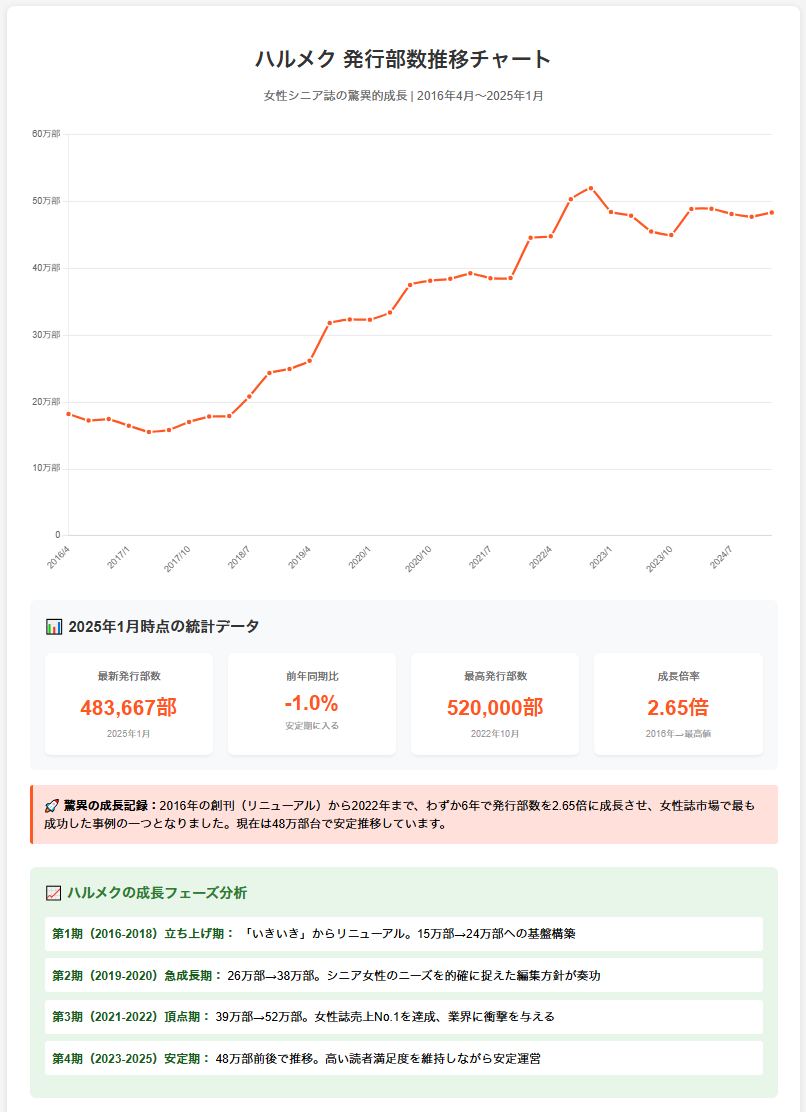Click the lowest data point on the line chart
Screen dimensions: 806x1112
pyautogui.click(x=148, y=432)
